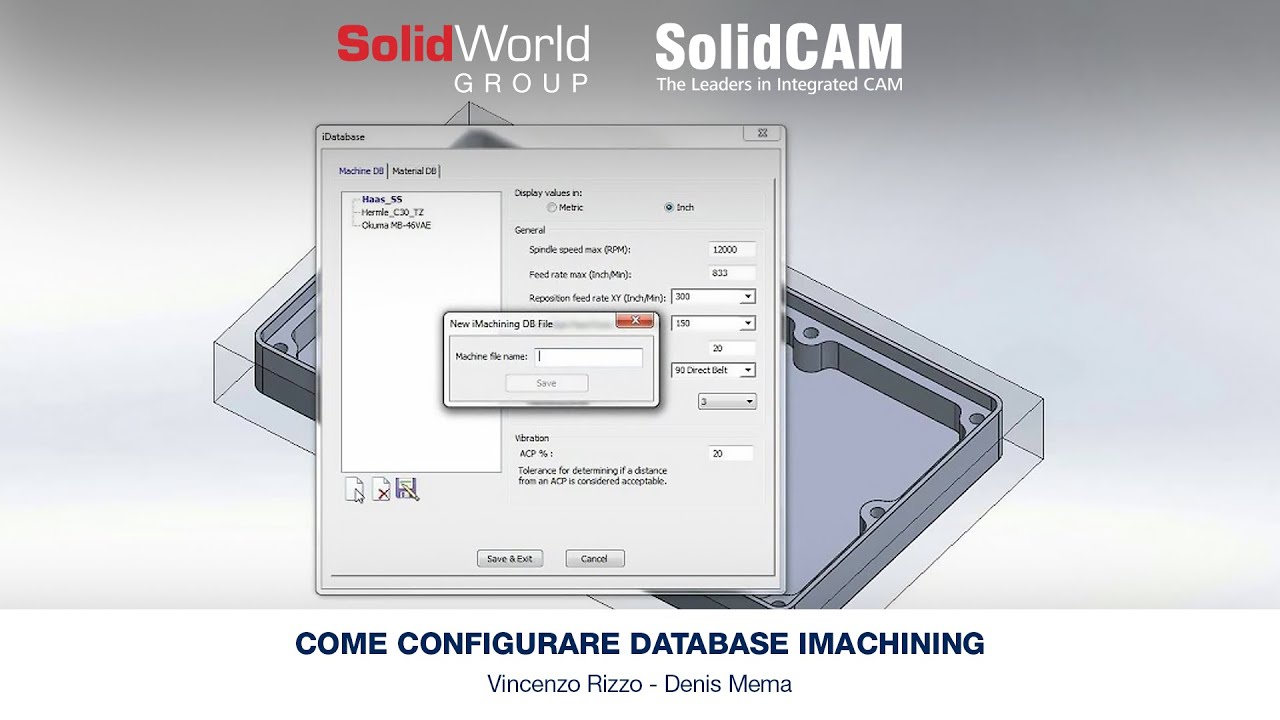The height and width of the screenshot is (720, 1280).
Task: Click Save in the New iMachining dialog
Action: coord(546,383)
